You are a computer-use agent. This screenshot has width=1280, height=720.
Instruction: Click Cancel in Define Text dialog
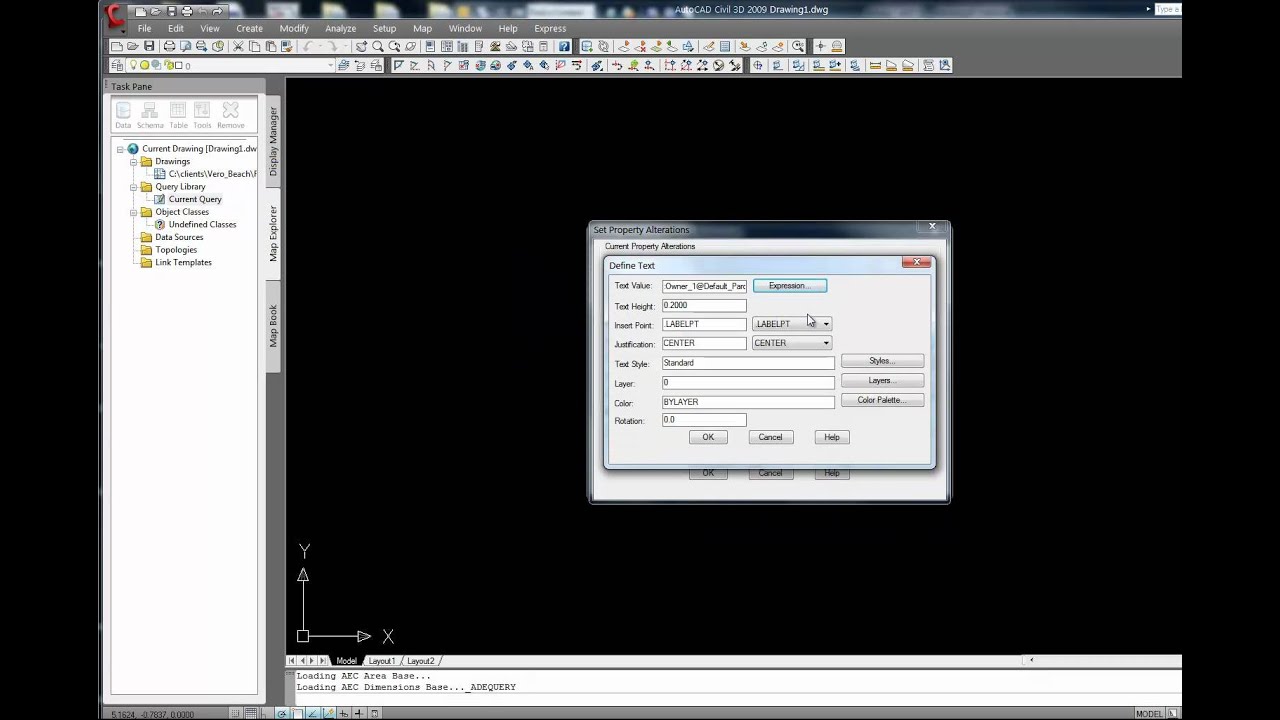770,437
